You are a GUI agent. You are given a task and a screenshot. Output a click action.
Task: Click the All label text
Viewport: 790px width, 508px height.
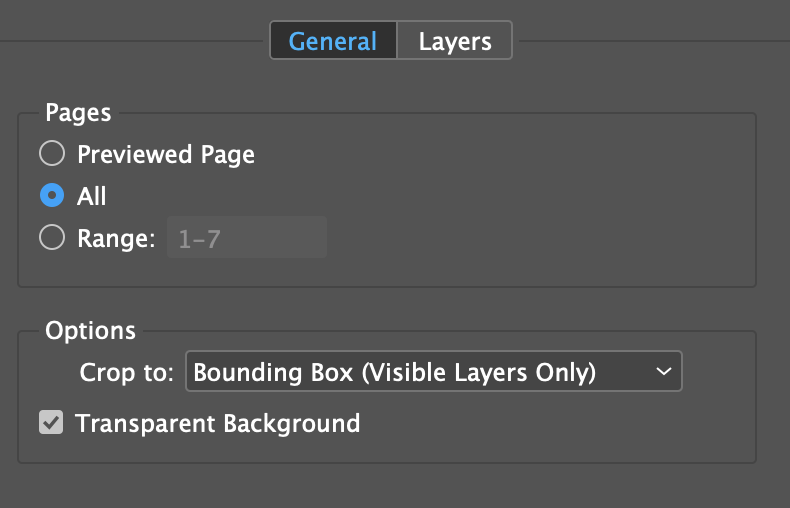[91, 196]
